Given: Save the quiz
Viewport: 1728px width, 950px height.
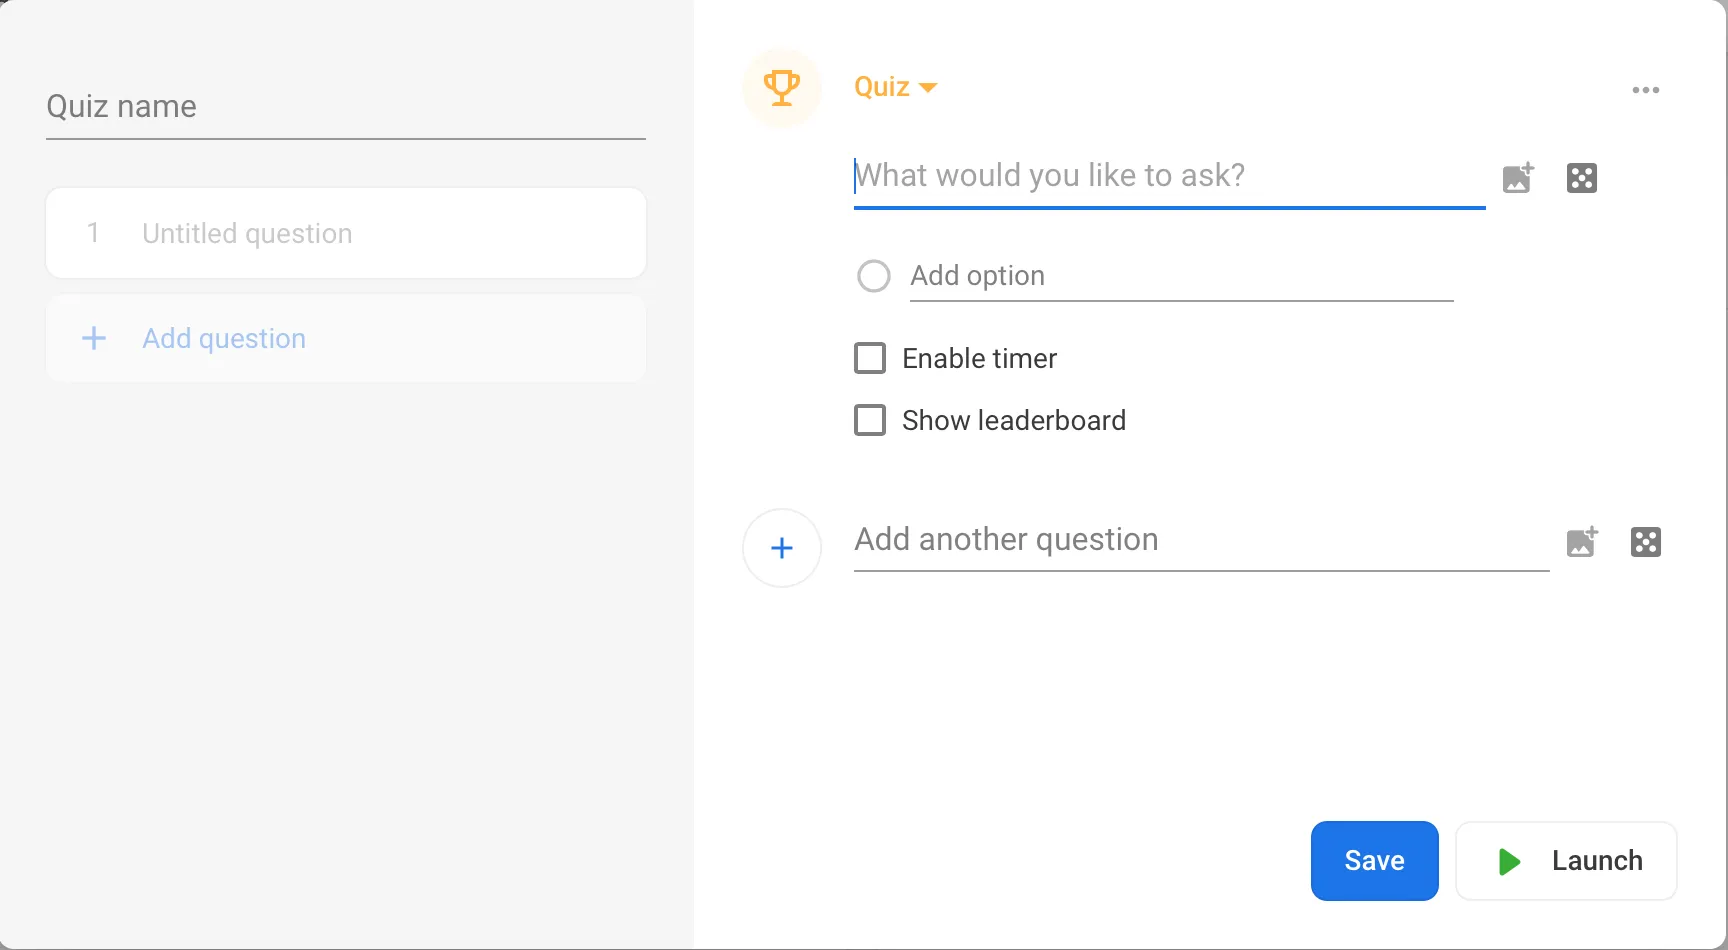Looking at the screenshot, I should pos(1374,861).
